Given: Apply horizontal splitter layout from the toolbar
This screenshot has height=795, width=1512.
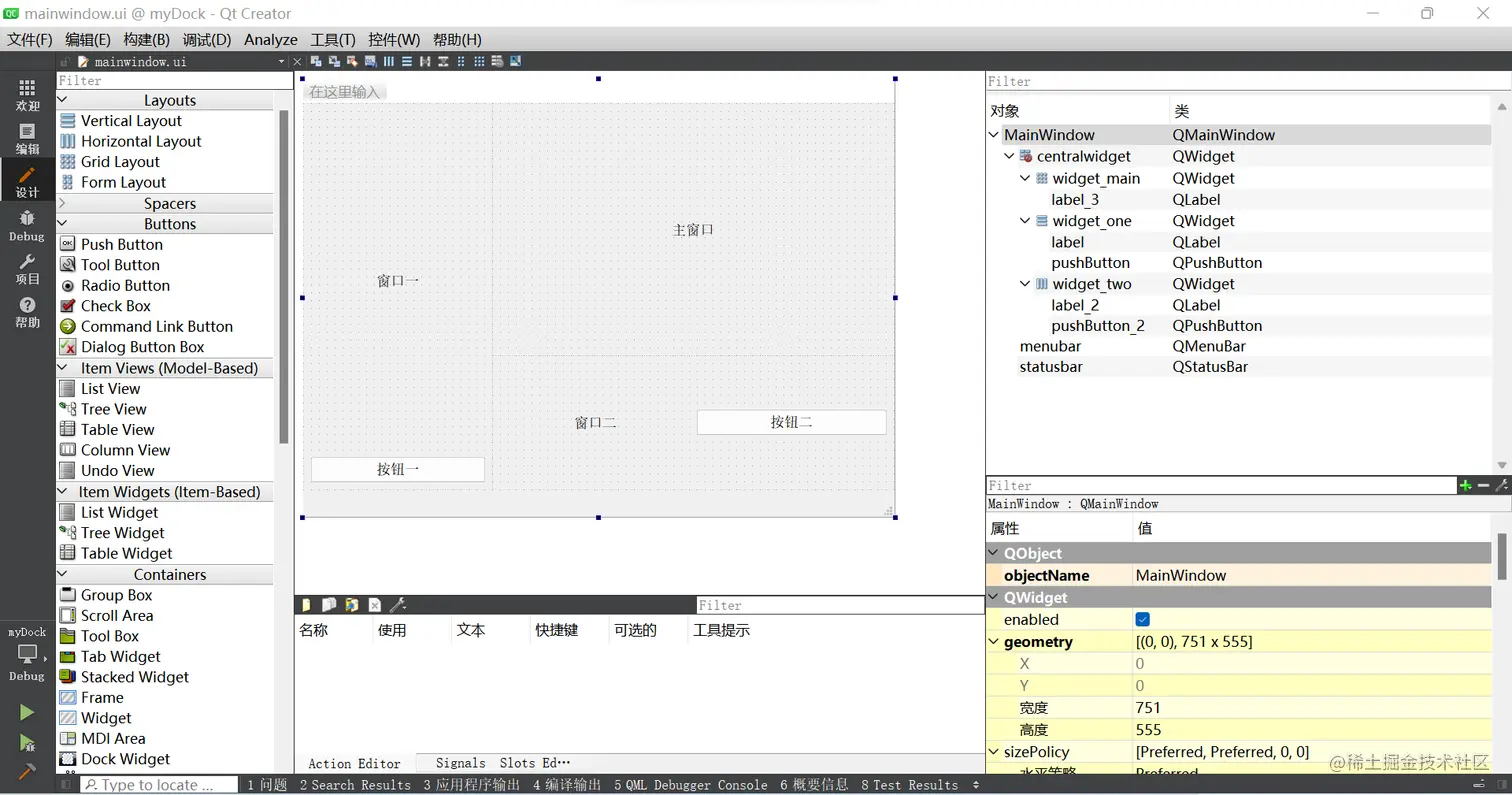Looking at the screenshot, I should [x=425, y=61].
